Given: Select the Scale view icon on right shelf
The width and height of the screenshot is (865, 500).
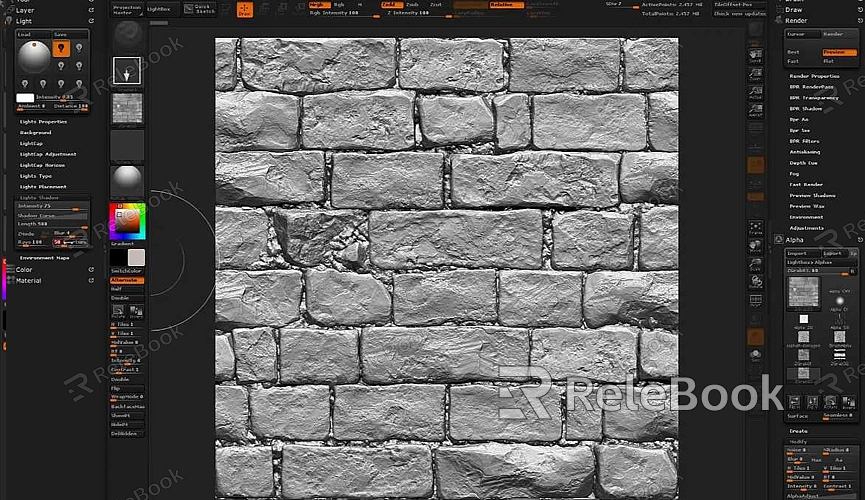Looking at the screenshot, I should pos(755,264).
